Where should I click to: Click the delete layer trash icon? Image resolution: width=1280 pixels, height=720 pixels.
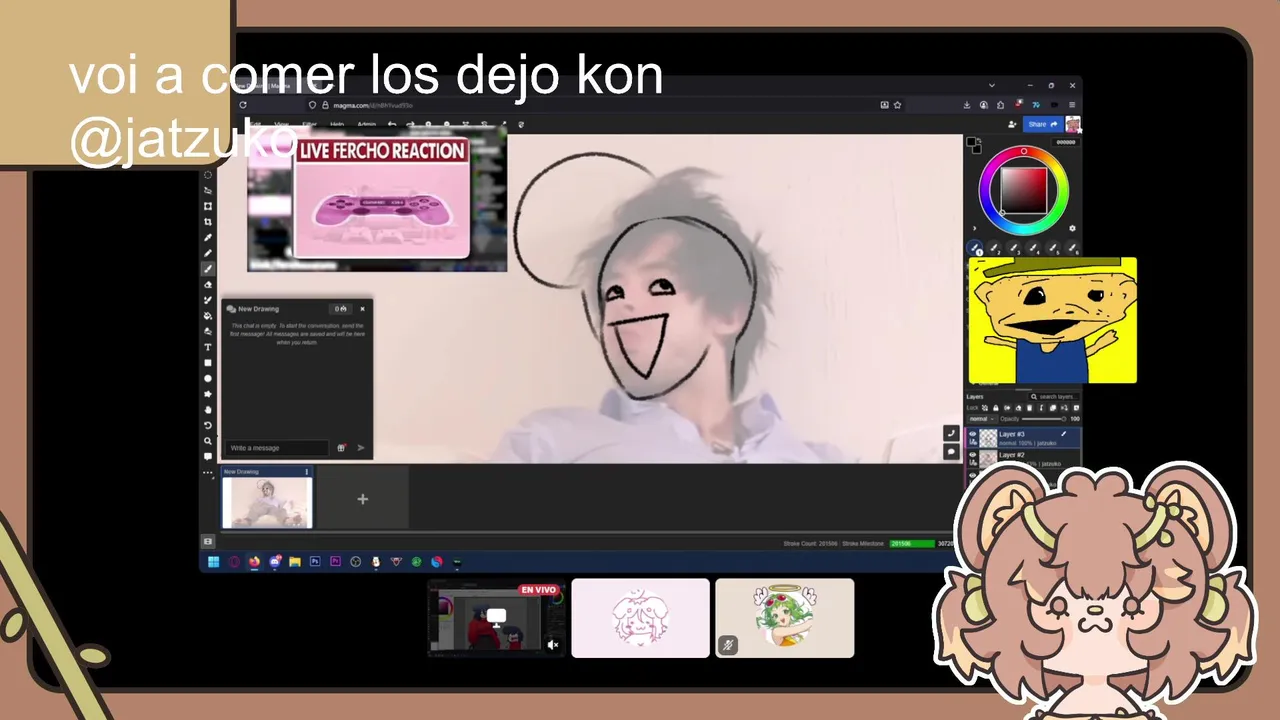1029,408
